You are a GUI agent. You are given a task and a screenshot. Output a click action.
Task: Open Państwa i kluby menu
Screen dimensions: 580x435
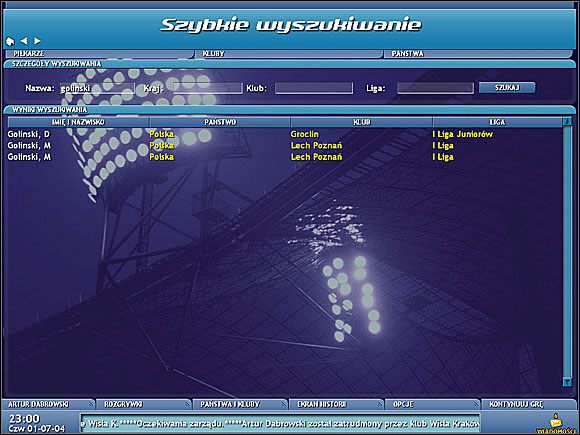tap(240, 404)
